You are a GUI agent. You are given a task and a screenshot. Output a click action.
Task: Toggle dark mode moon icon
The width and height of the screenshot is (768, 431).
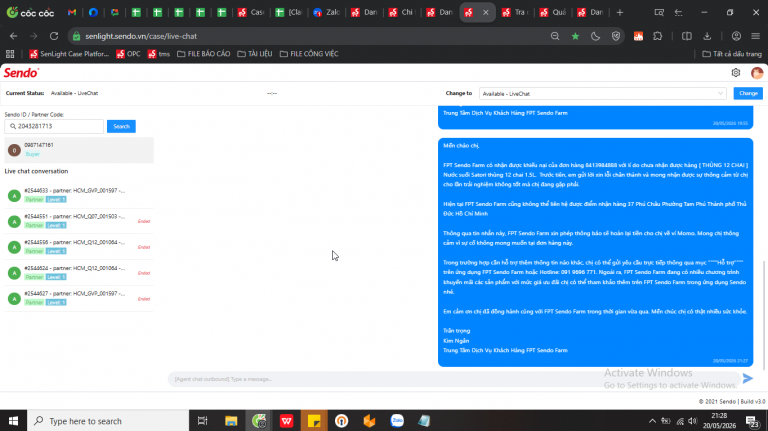pyautogui.click(x=596, y=36)
